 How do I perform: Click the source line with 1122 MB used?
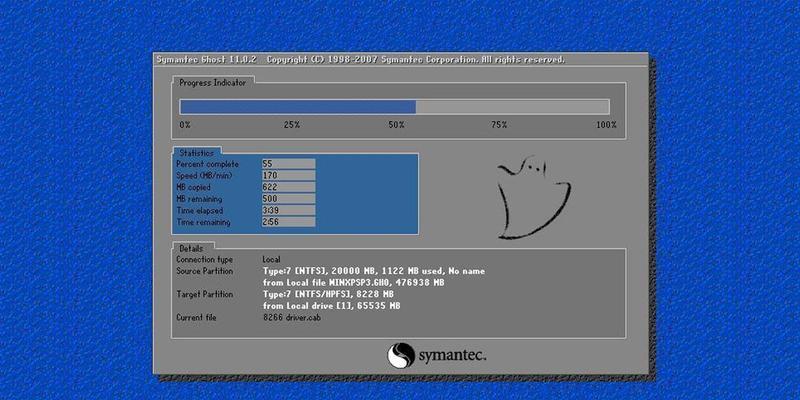pyautogui.click(x=374, y=271)
